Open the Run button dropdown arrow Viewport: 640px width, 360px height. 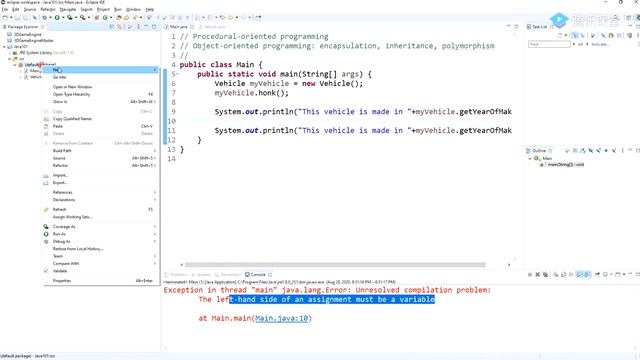point(63,18)
